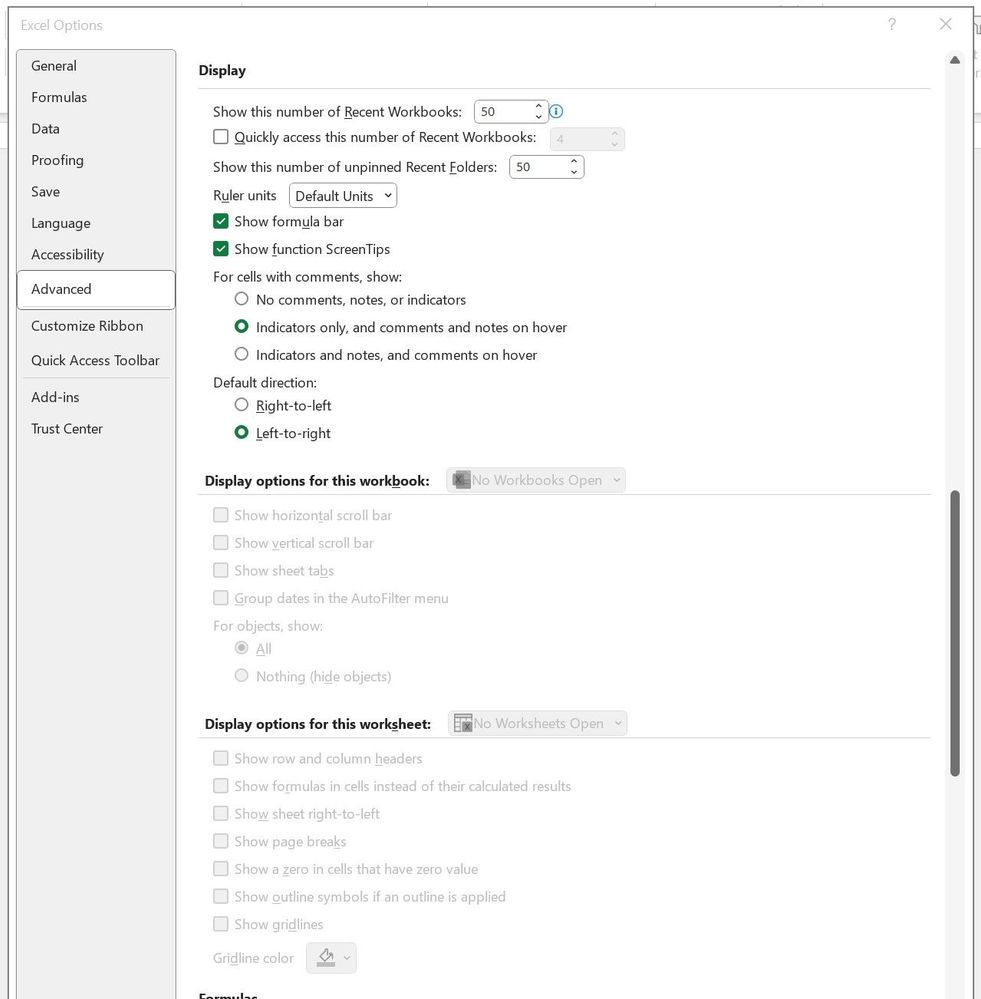This screenshot has height=999, width=981.
Task: Open the Ruler units dropdown
Action: pyautogui.click(x=343, y=196)
